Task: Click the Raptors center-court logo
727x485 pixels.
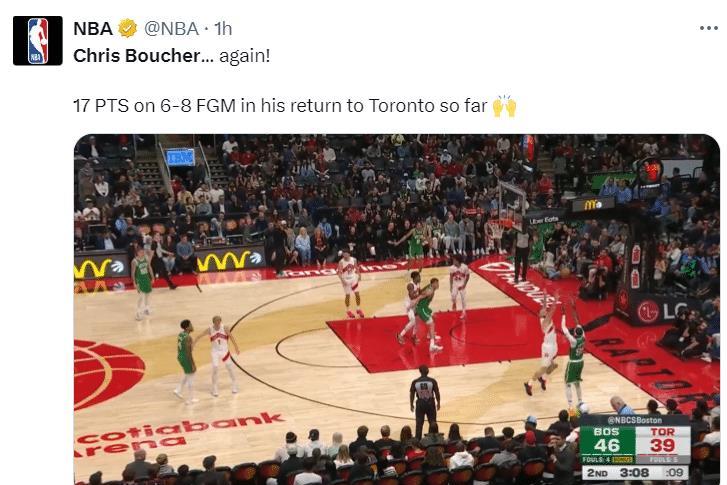Action: coord(109,374)
